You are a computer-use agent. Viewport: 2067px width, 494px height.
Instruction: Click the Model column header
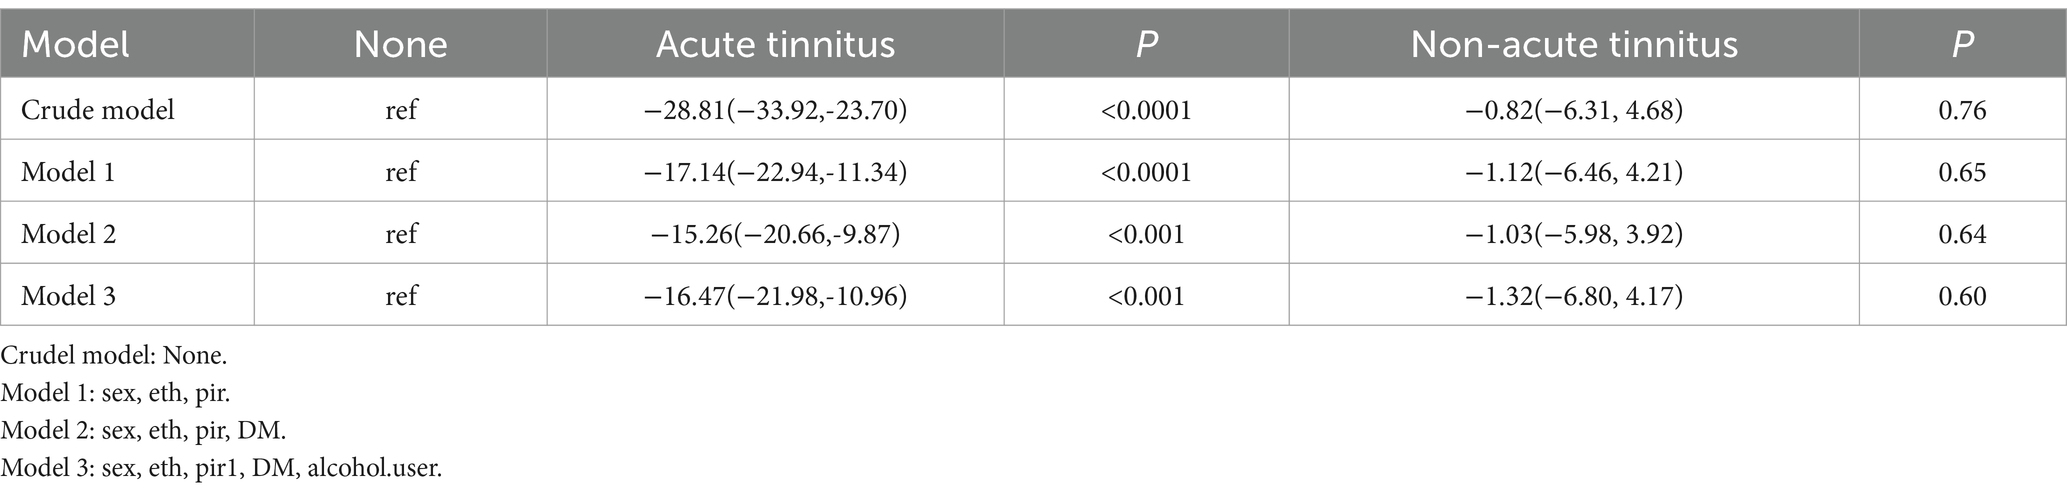click(x=76, y=44)
